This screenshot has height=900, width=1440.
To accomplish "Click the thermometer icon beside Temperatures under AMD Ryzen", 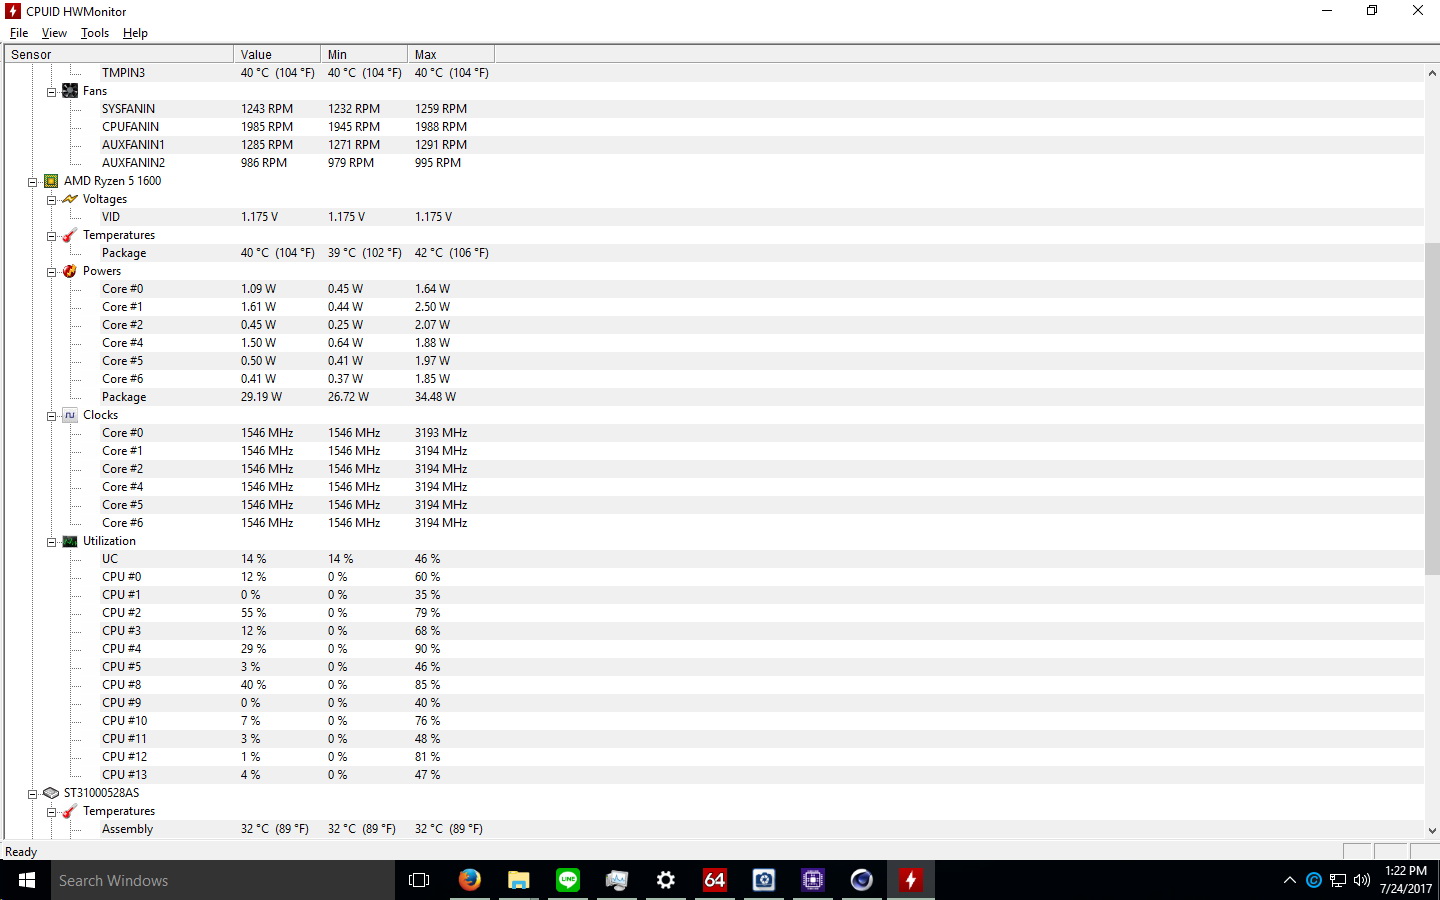I will tap(70, 235).
